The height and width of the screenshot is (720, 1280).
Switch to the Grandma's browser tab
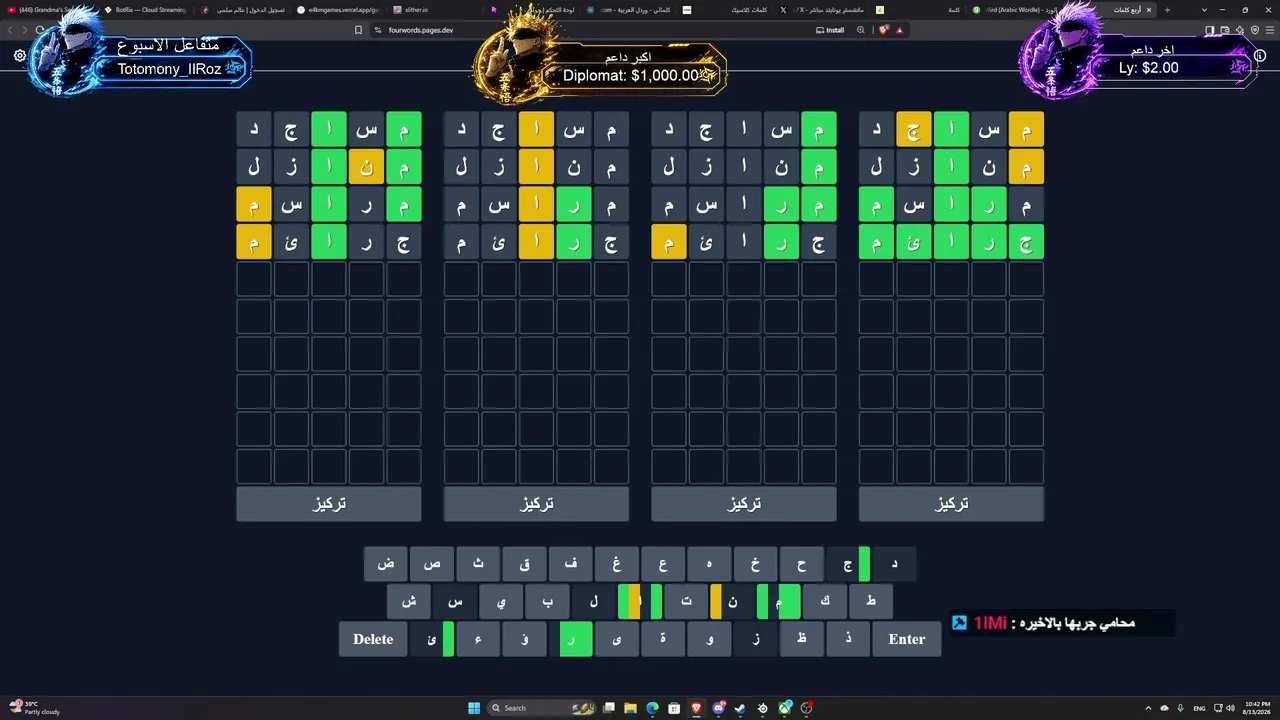click(48, 9)
